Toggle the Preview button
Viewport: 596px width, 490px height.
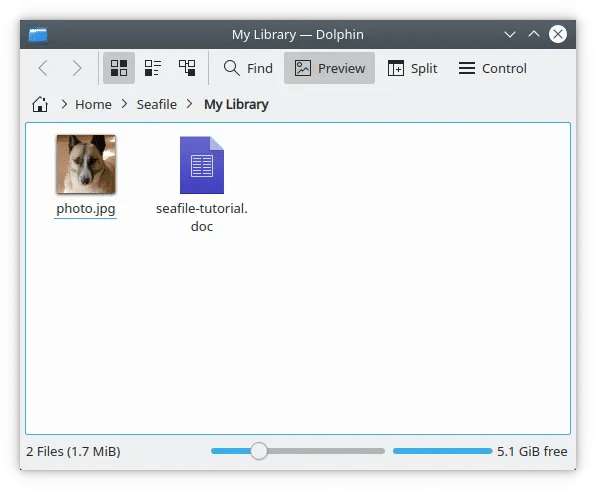(x=330, y=68)
